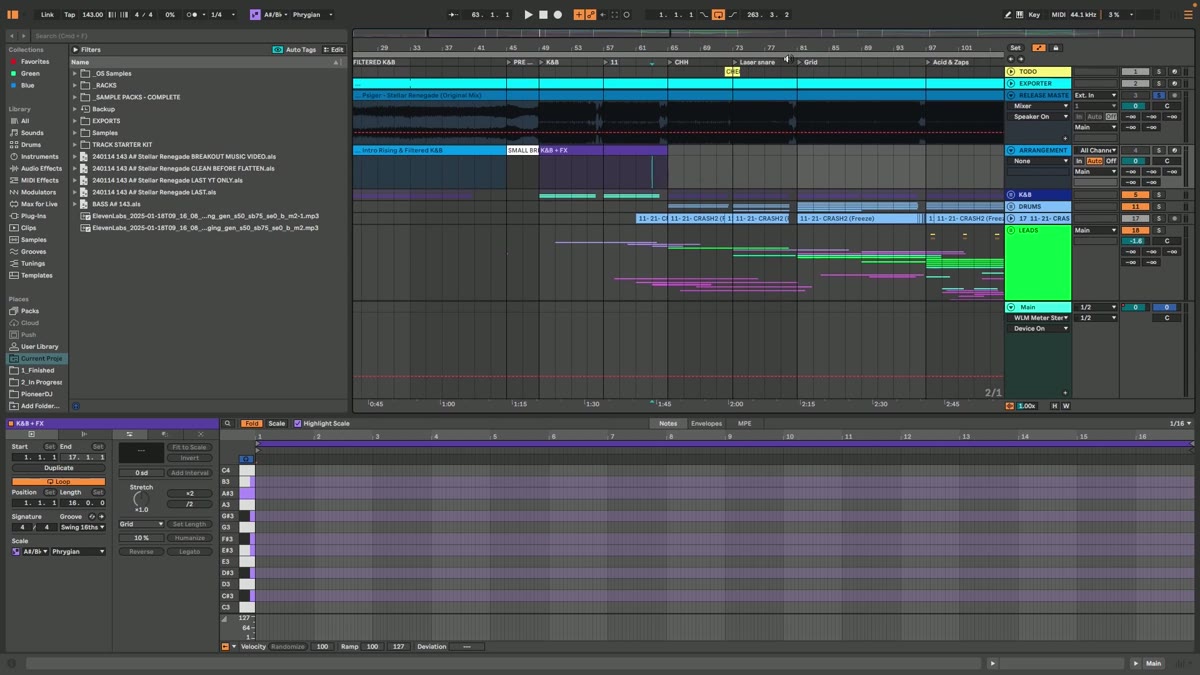Click the Ableton browser toggle icon top-left

[14, 15]
